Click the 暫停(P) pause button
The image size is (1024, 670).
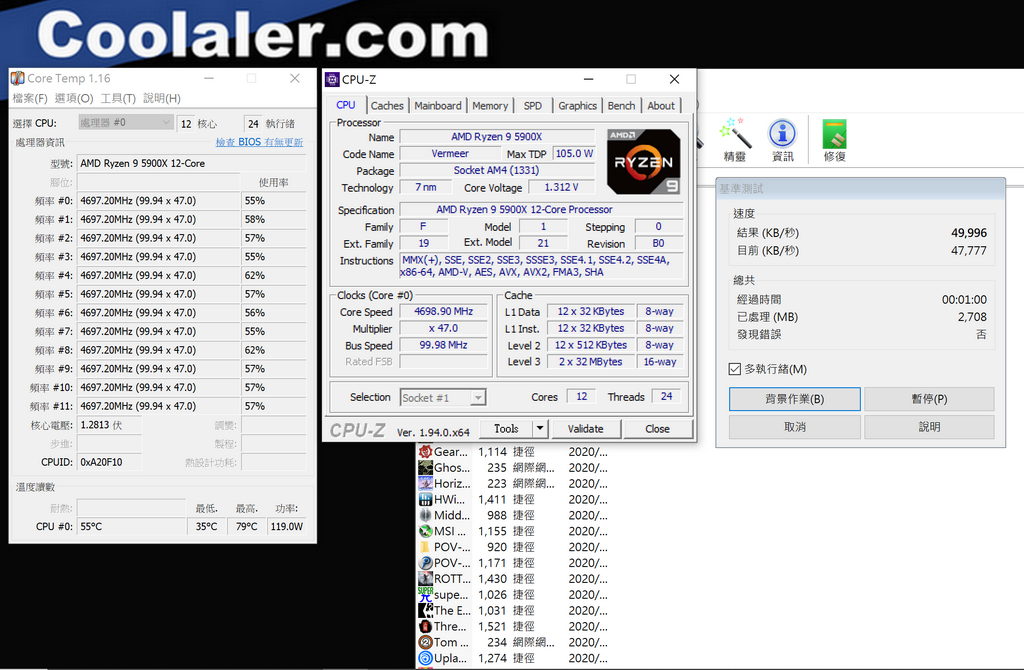(929, 399)
